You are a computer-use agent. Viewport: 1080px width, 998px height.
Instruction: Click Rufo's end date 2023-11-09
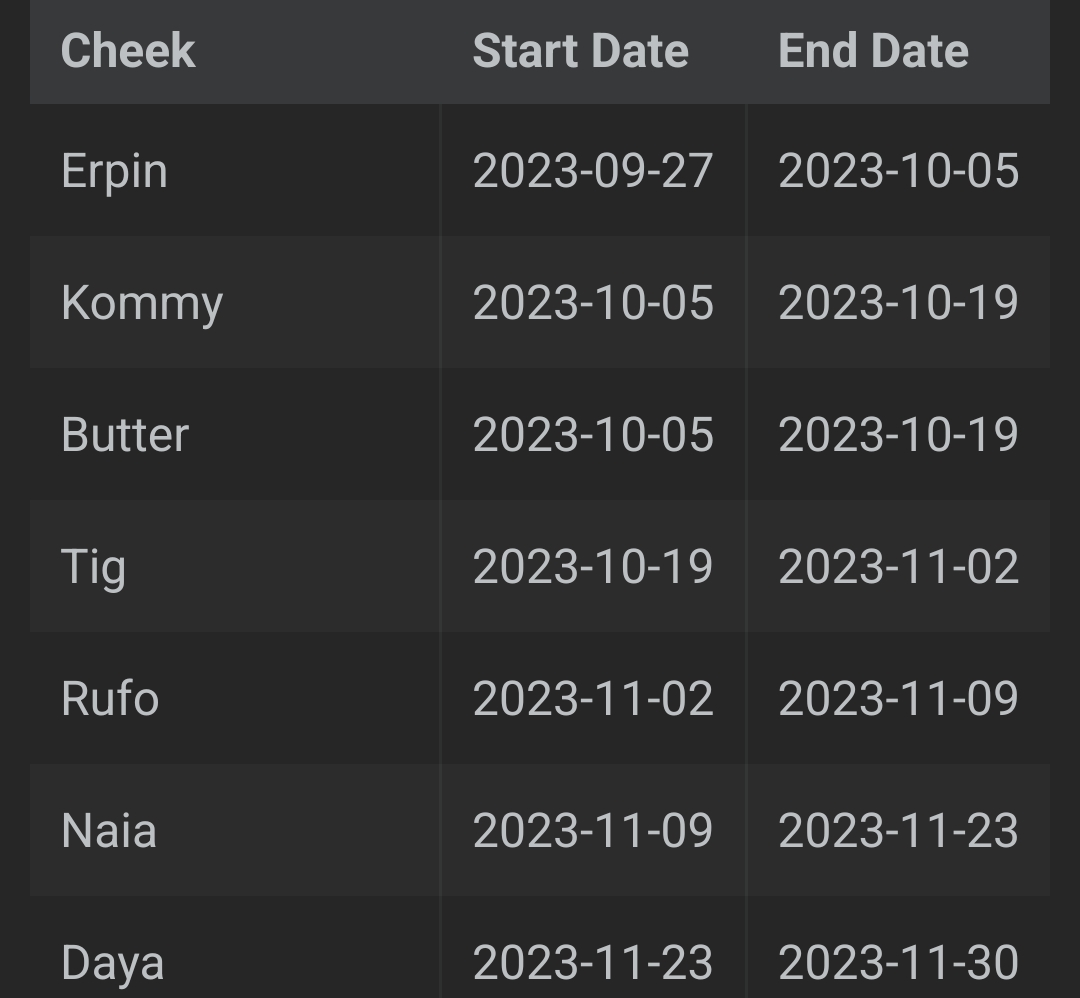tap(898, 698)
